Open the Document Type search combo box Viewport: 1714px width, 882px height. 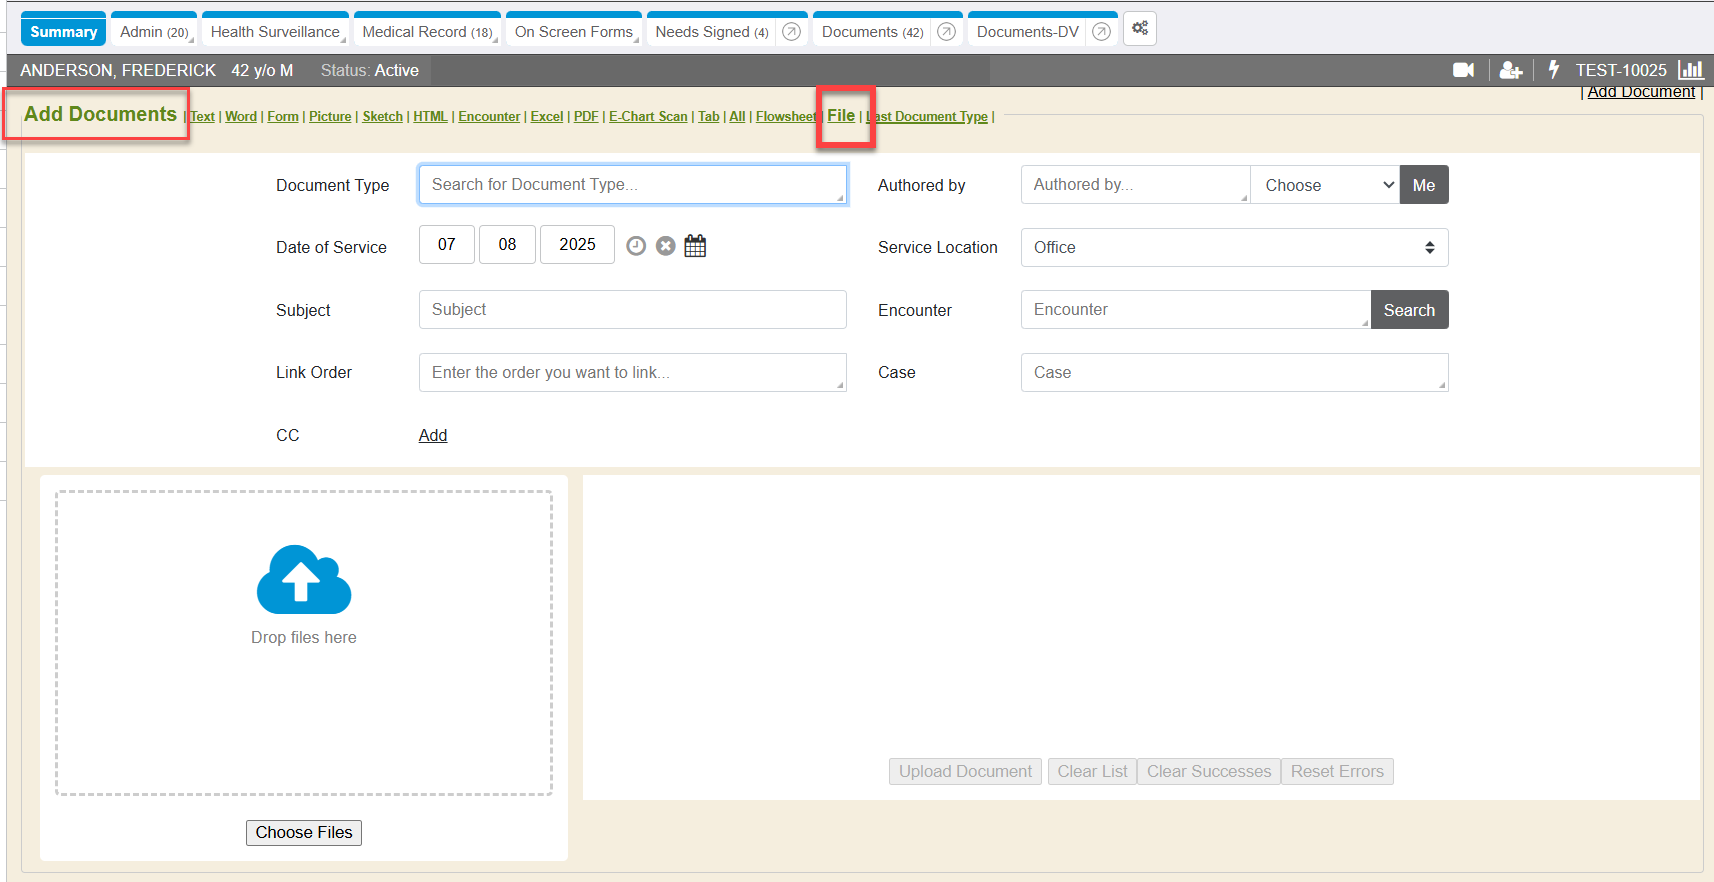pos(632,185)
